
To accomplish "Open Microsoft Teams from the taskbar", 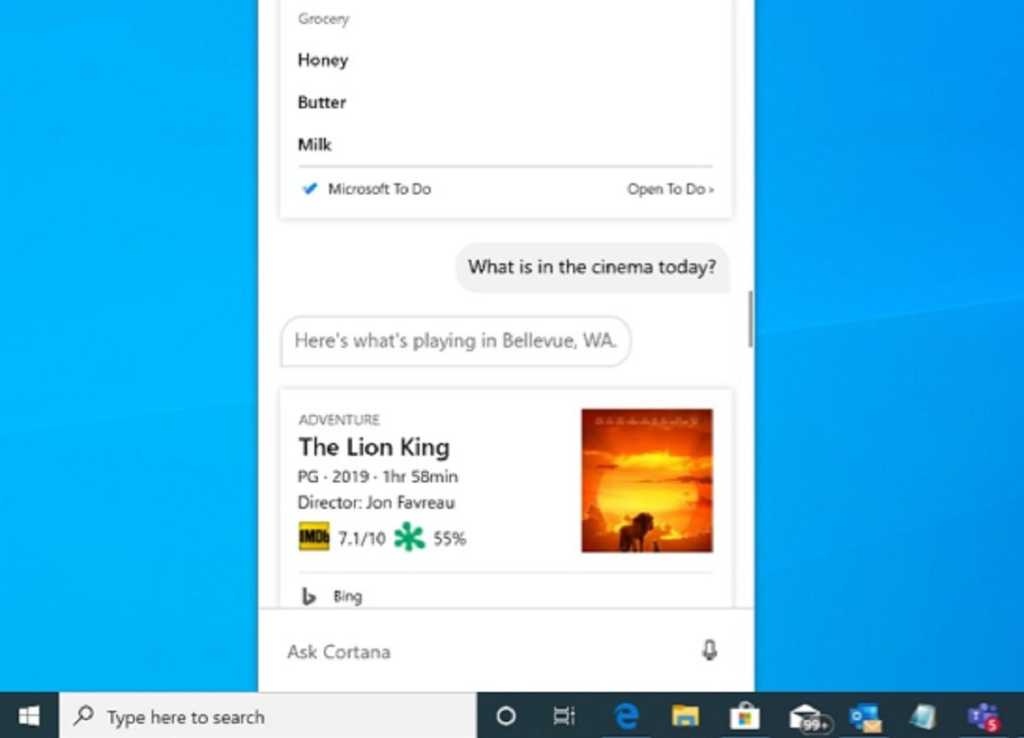I will pos(984,717).
